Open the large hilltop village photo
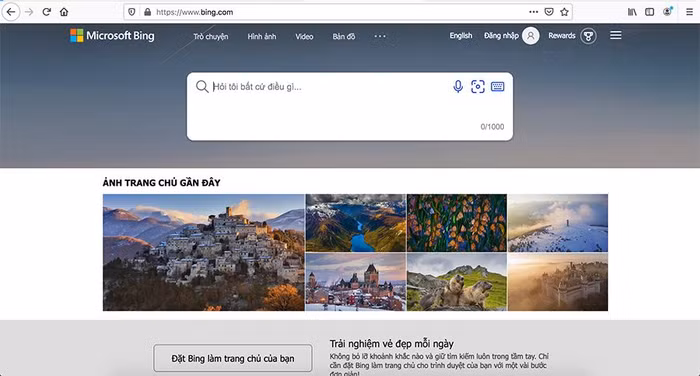Image resolution: width=700 pixels, height=376 pixels. point(204,252)
